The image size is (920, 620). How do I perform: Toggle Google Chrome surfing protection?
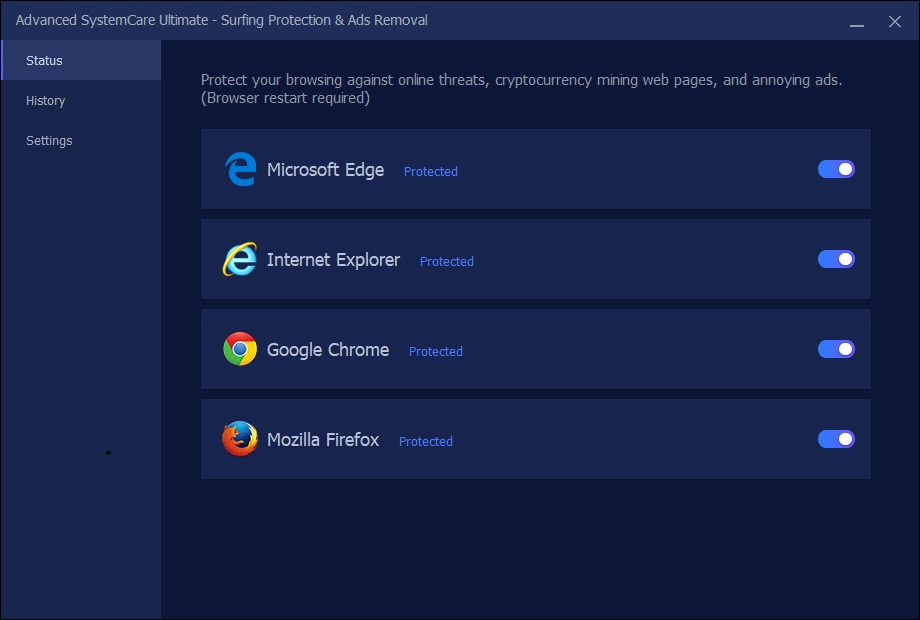click(836, 349)
